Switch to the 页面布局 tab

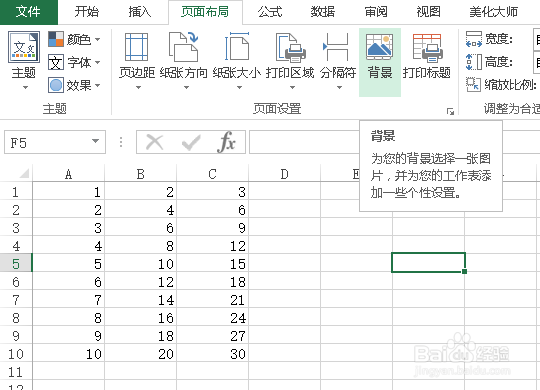coord(205,12)
